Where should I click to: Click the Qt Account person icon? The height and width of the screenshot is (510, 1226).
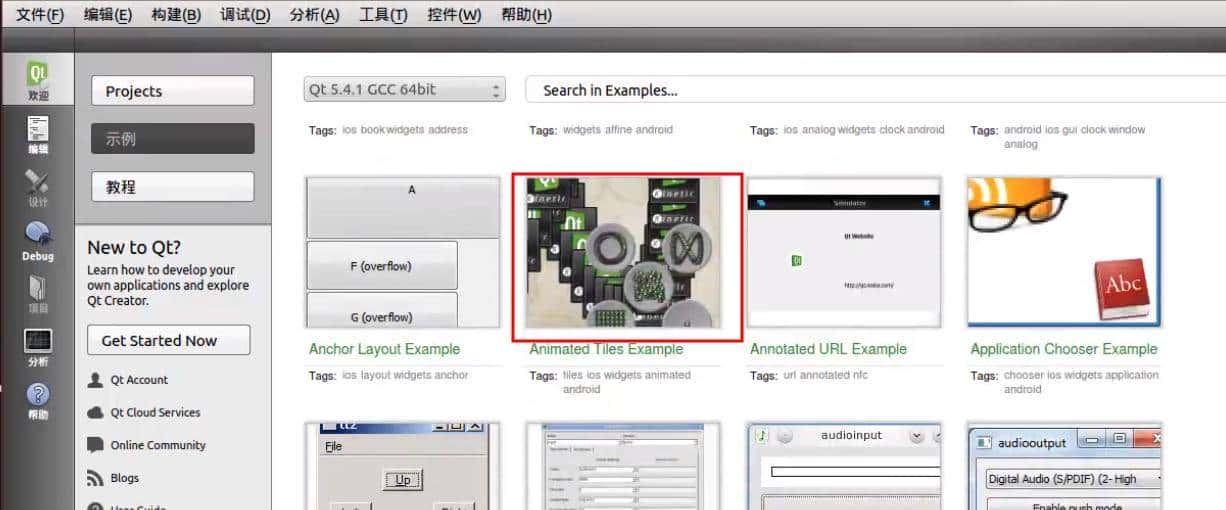[96, 380]
